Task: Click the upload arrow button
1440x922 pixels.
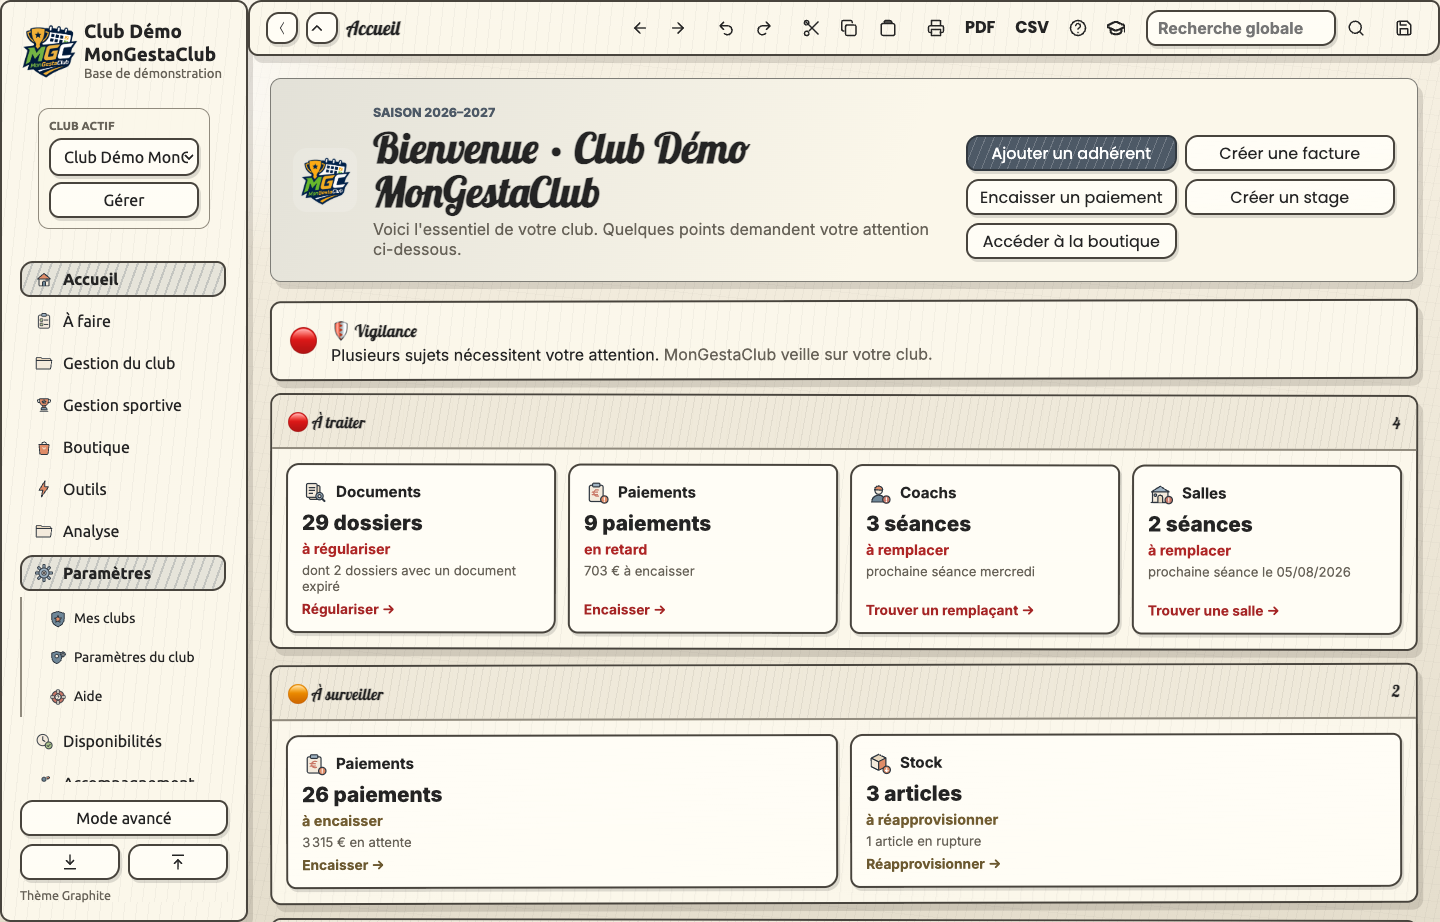Action: point(178,862)
